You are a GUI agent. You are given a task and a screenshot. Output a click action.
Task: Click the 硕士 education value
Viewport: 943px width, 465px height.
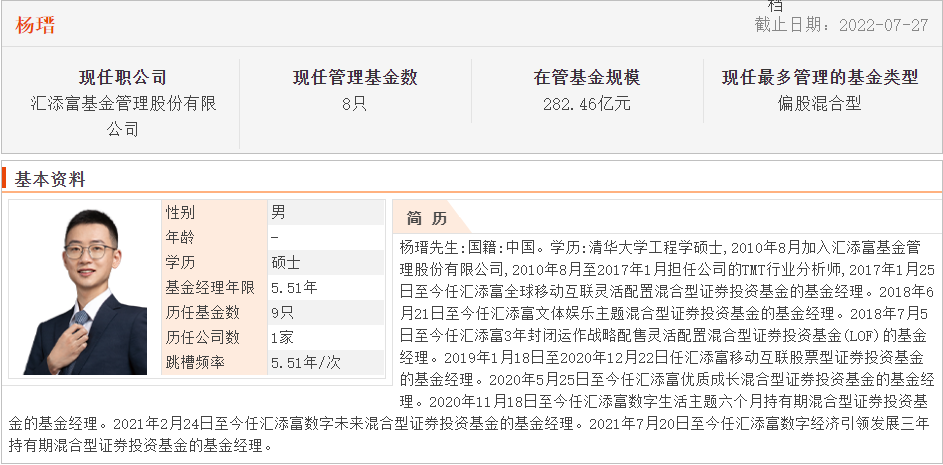[286, 263]
